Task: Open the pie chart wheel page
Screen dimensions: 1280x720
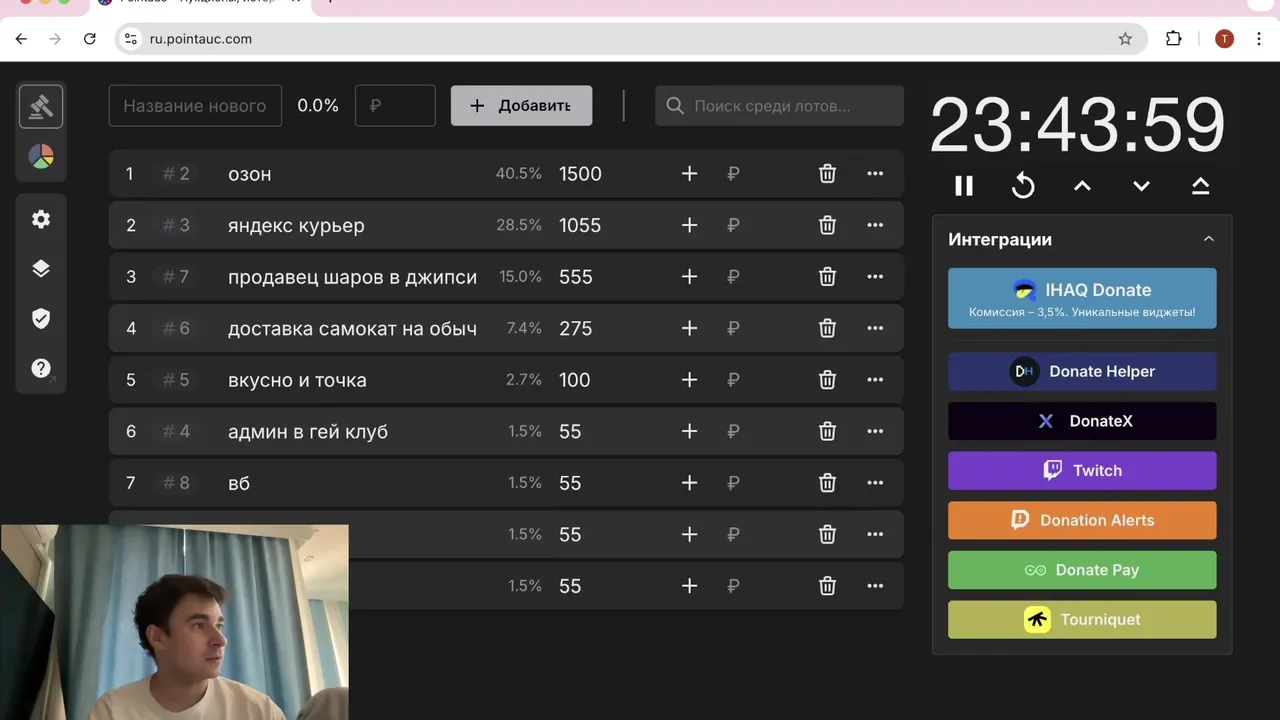Action: coord(41,157)
